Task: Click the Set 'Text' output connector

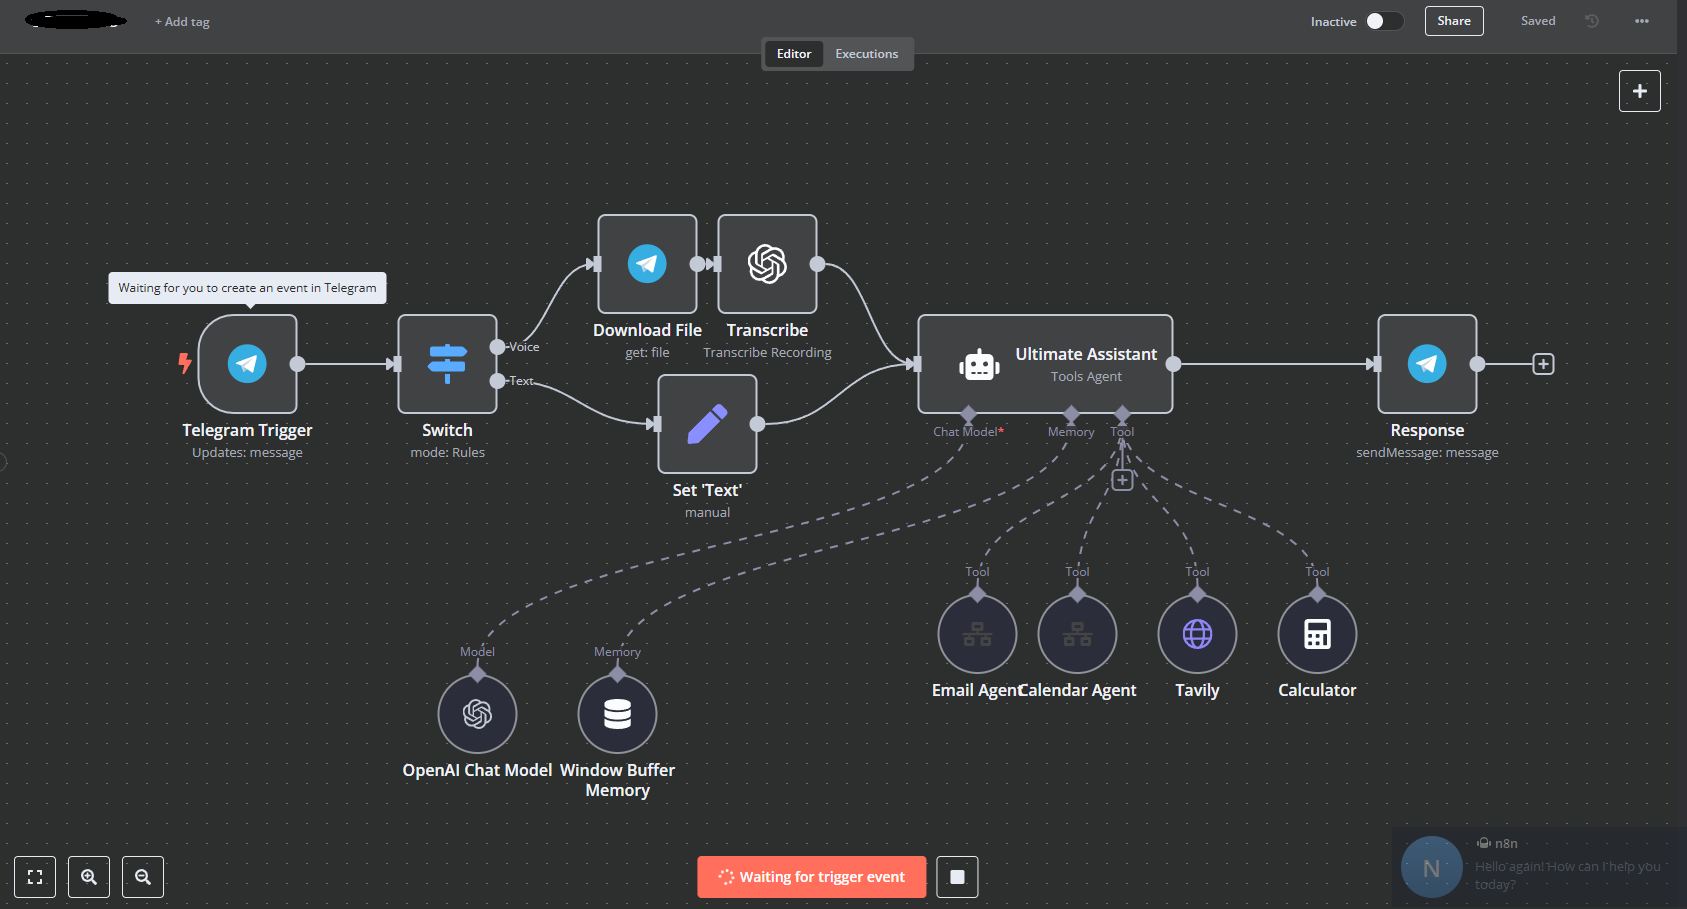Action: [x=757, y=424]
